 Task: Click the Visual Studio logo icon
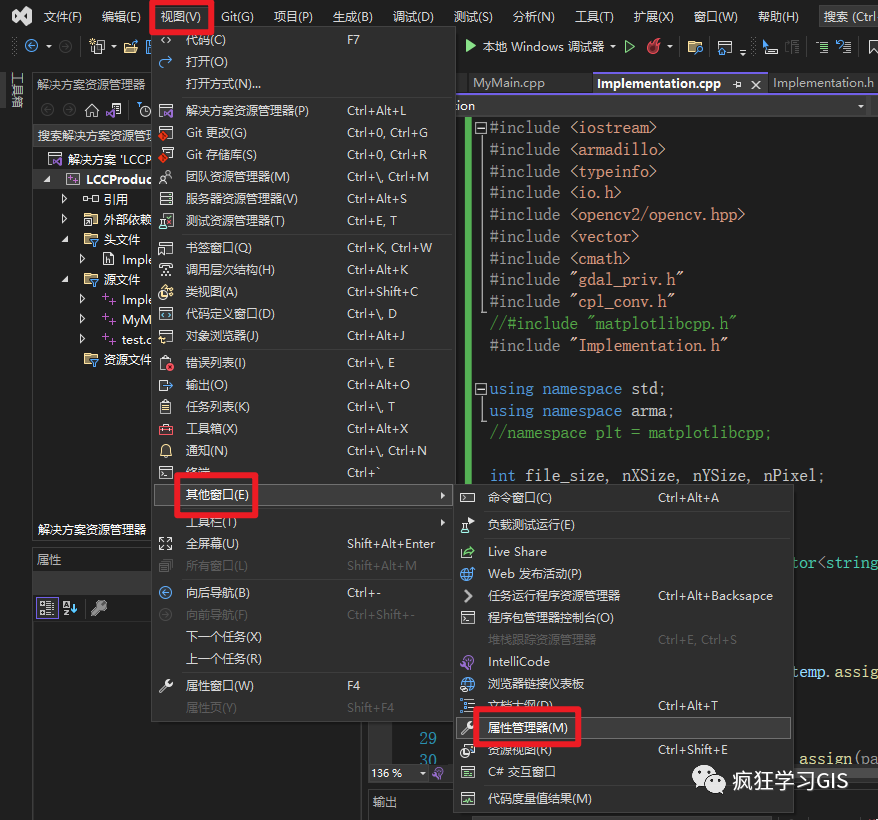22,16
